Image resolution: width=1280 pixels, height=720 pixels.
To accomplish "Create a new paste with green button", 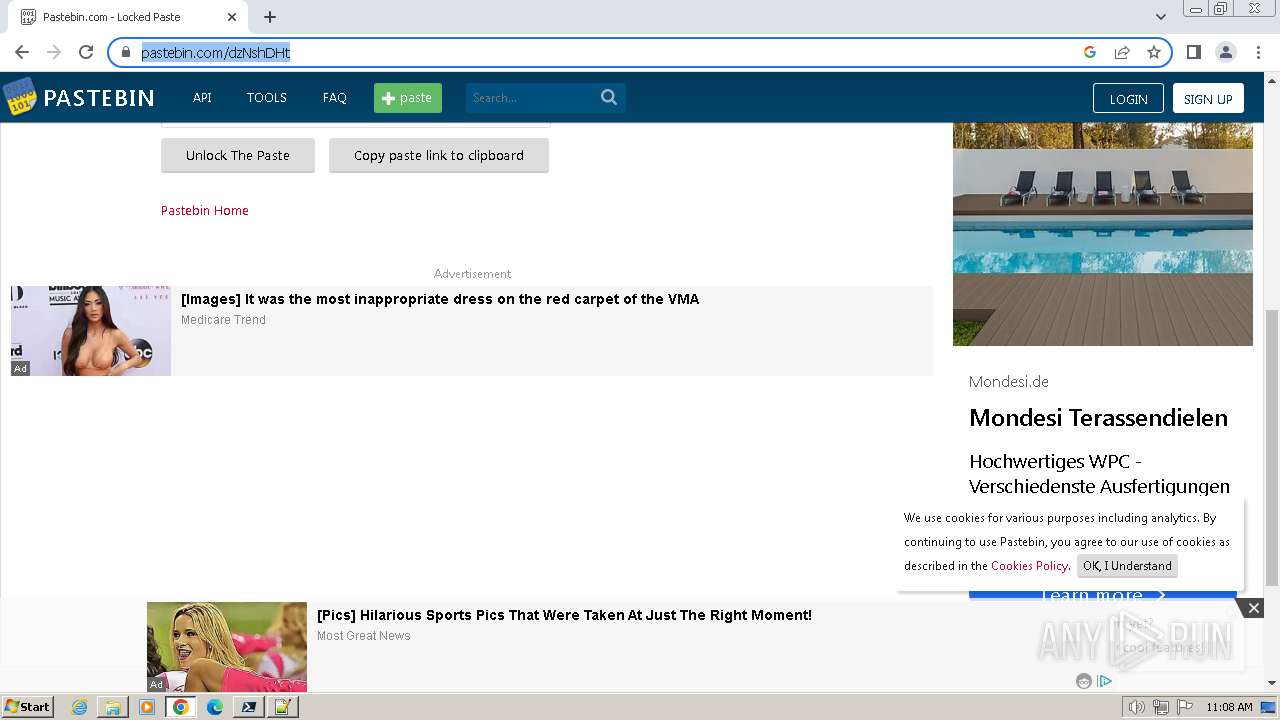I will 408,97.
